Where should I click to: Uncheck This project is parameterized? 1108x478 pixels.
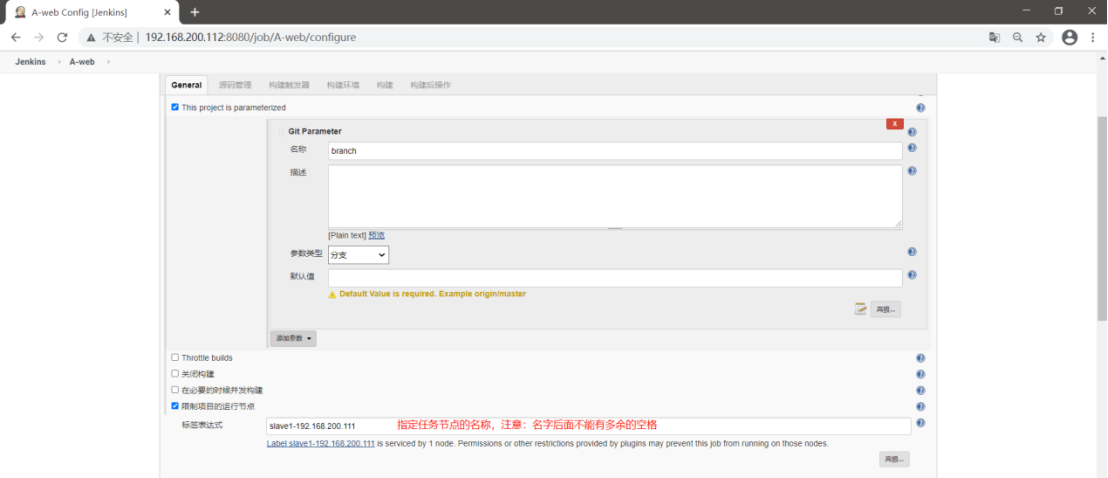click(x=175, y=107)
